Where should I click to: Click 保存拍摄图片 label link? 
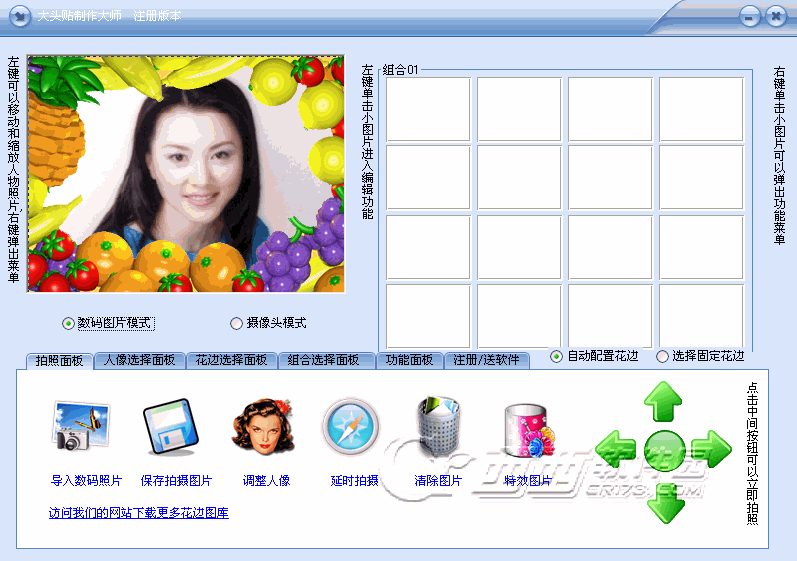click(176, 481)
